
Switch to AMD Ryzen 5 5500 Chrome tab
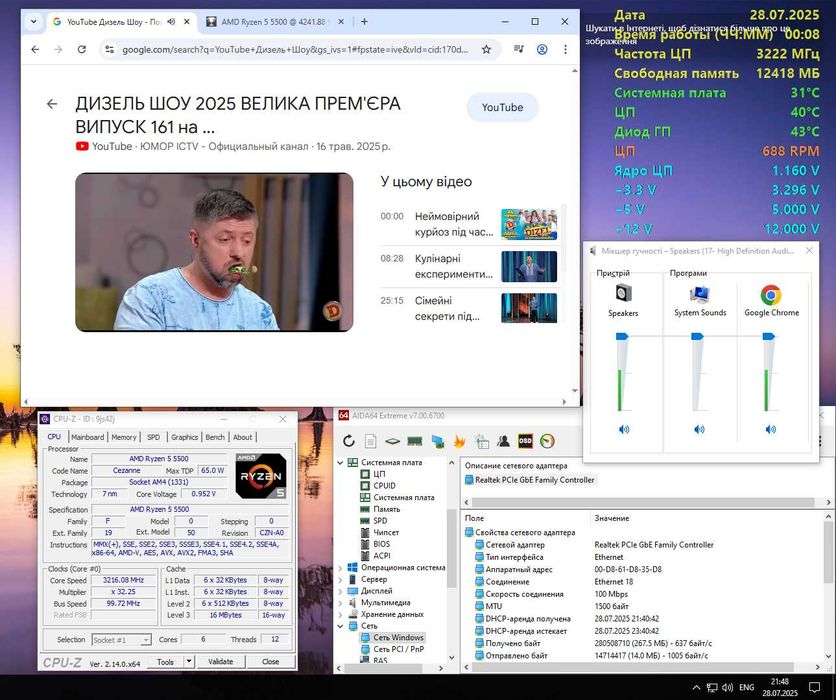pyautogui.click(x=276, y=22)
